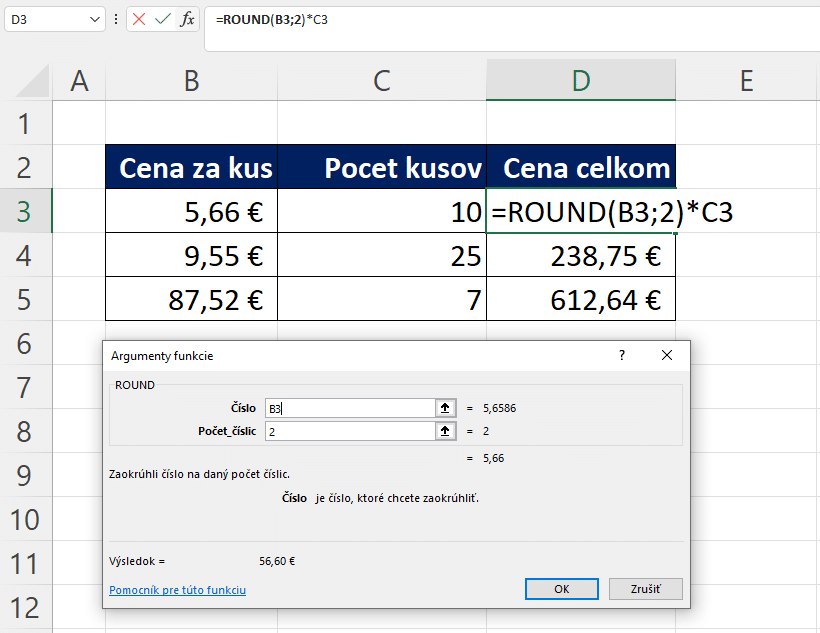This screenshot has height=633, width=820.
Task: Select column D header
Action: (x=581, y=81)
